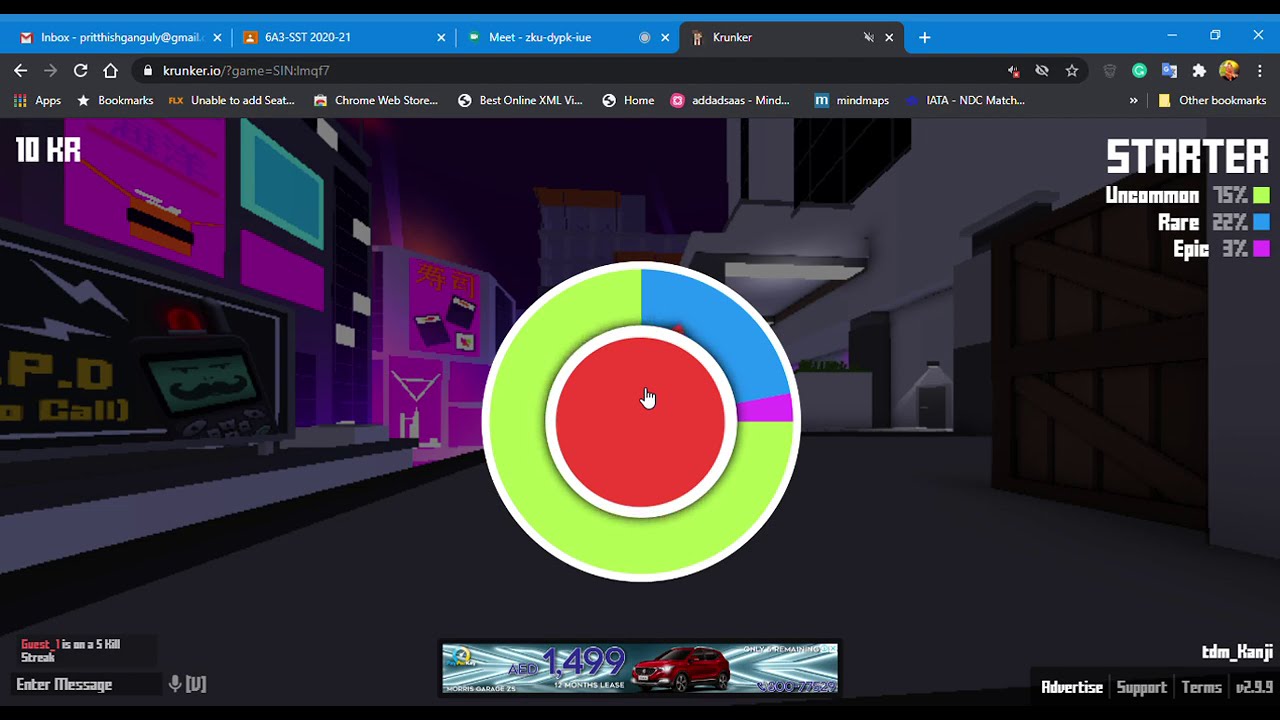This screenshot has width=1280, height=720.
Task: Close the 6A3-SST 2020-21 tab
Action: click(x=441, y=37)
